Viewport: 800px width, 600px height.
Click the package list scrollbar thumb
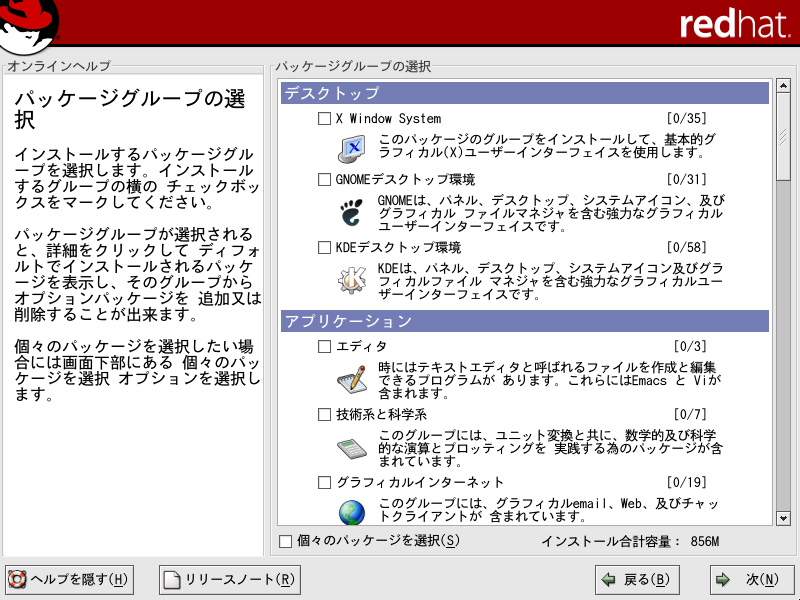pos(783,136)
